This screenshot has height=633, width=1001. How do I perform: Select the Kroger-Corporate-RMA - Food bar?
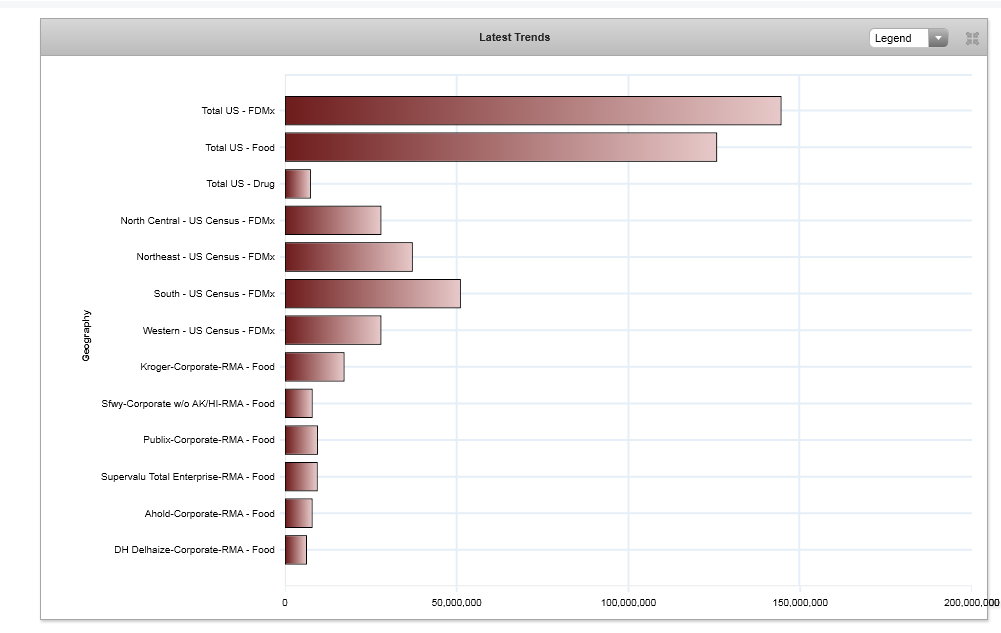click(x=314, y=367)
